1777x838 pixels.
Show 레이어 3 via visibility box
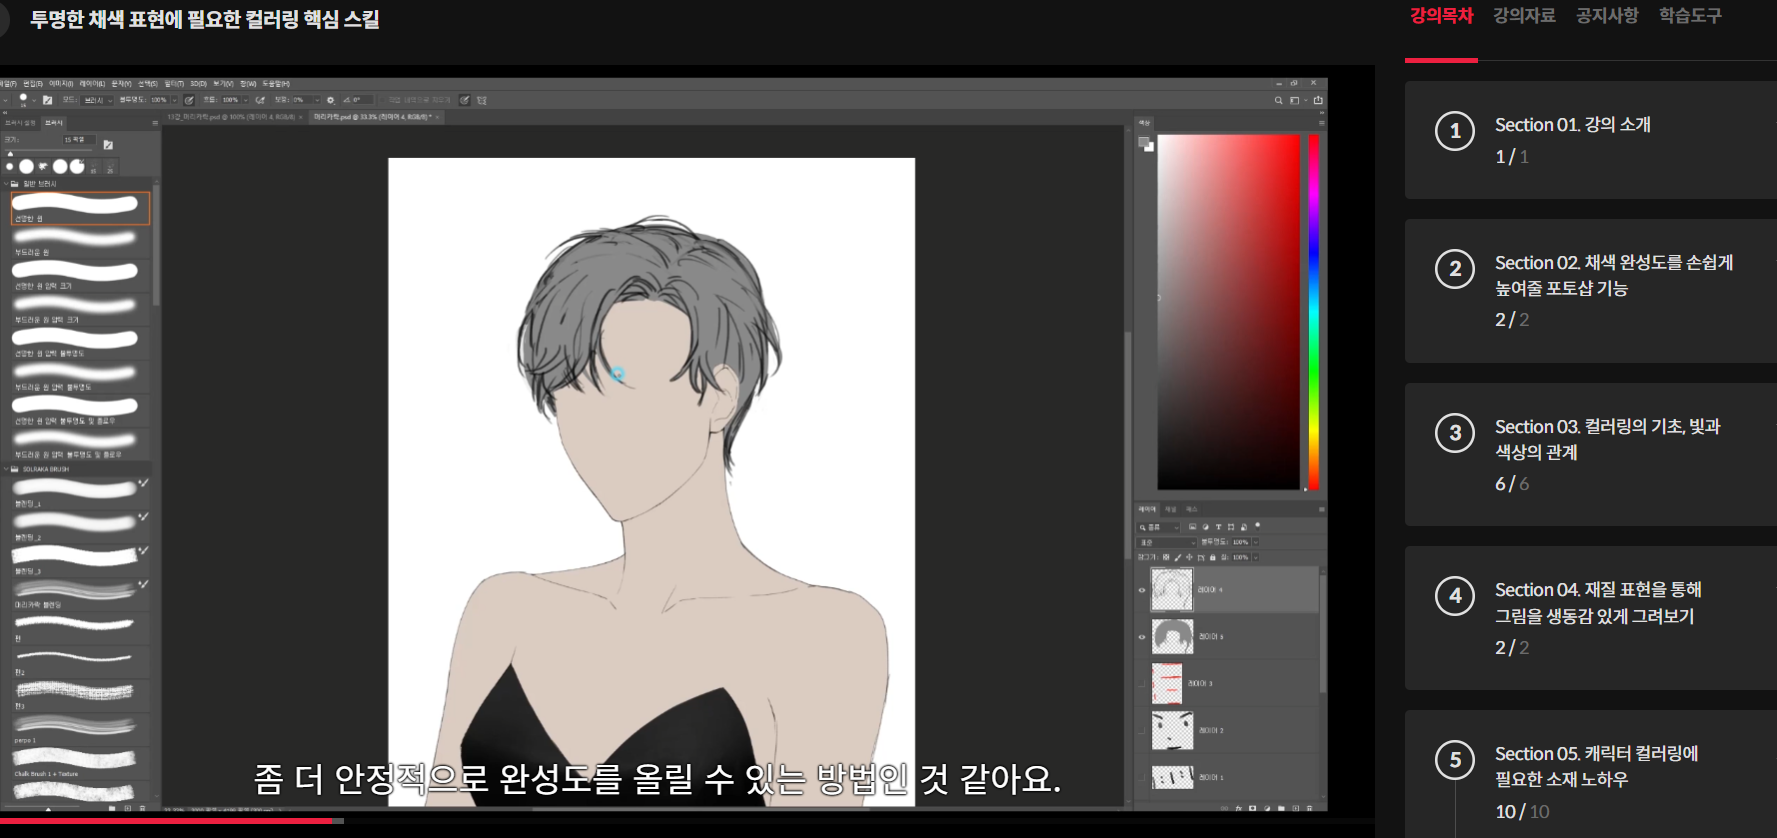tap(1142, 684)
